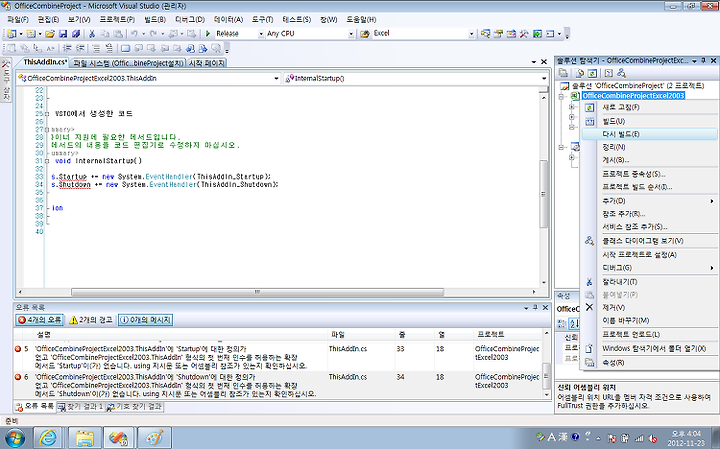Click the Undo arrow icon

[x=134, y=34]
